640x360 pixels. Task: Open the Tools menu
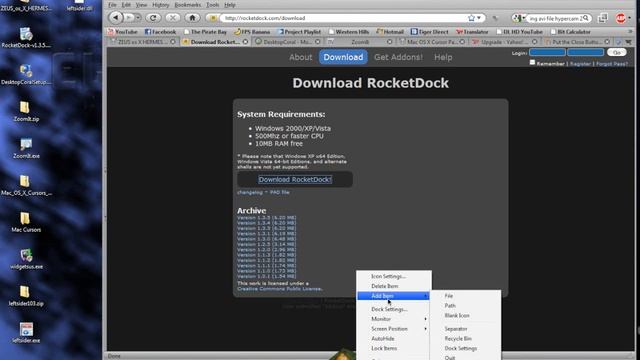coord(213,5)
